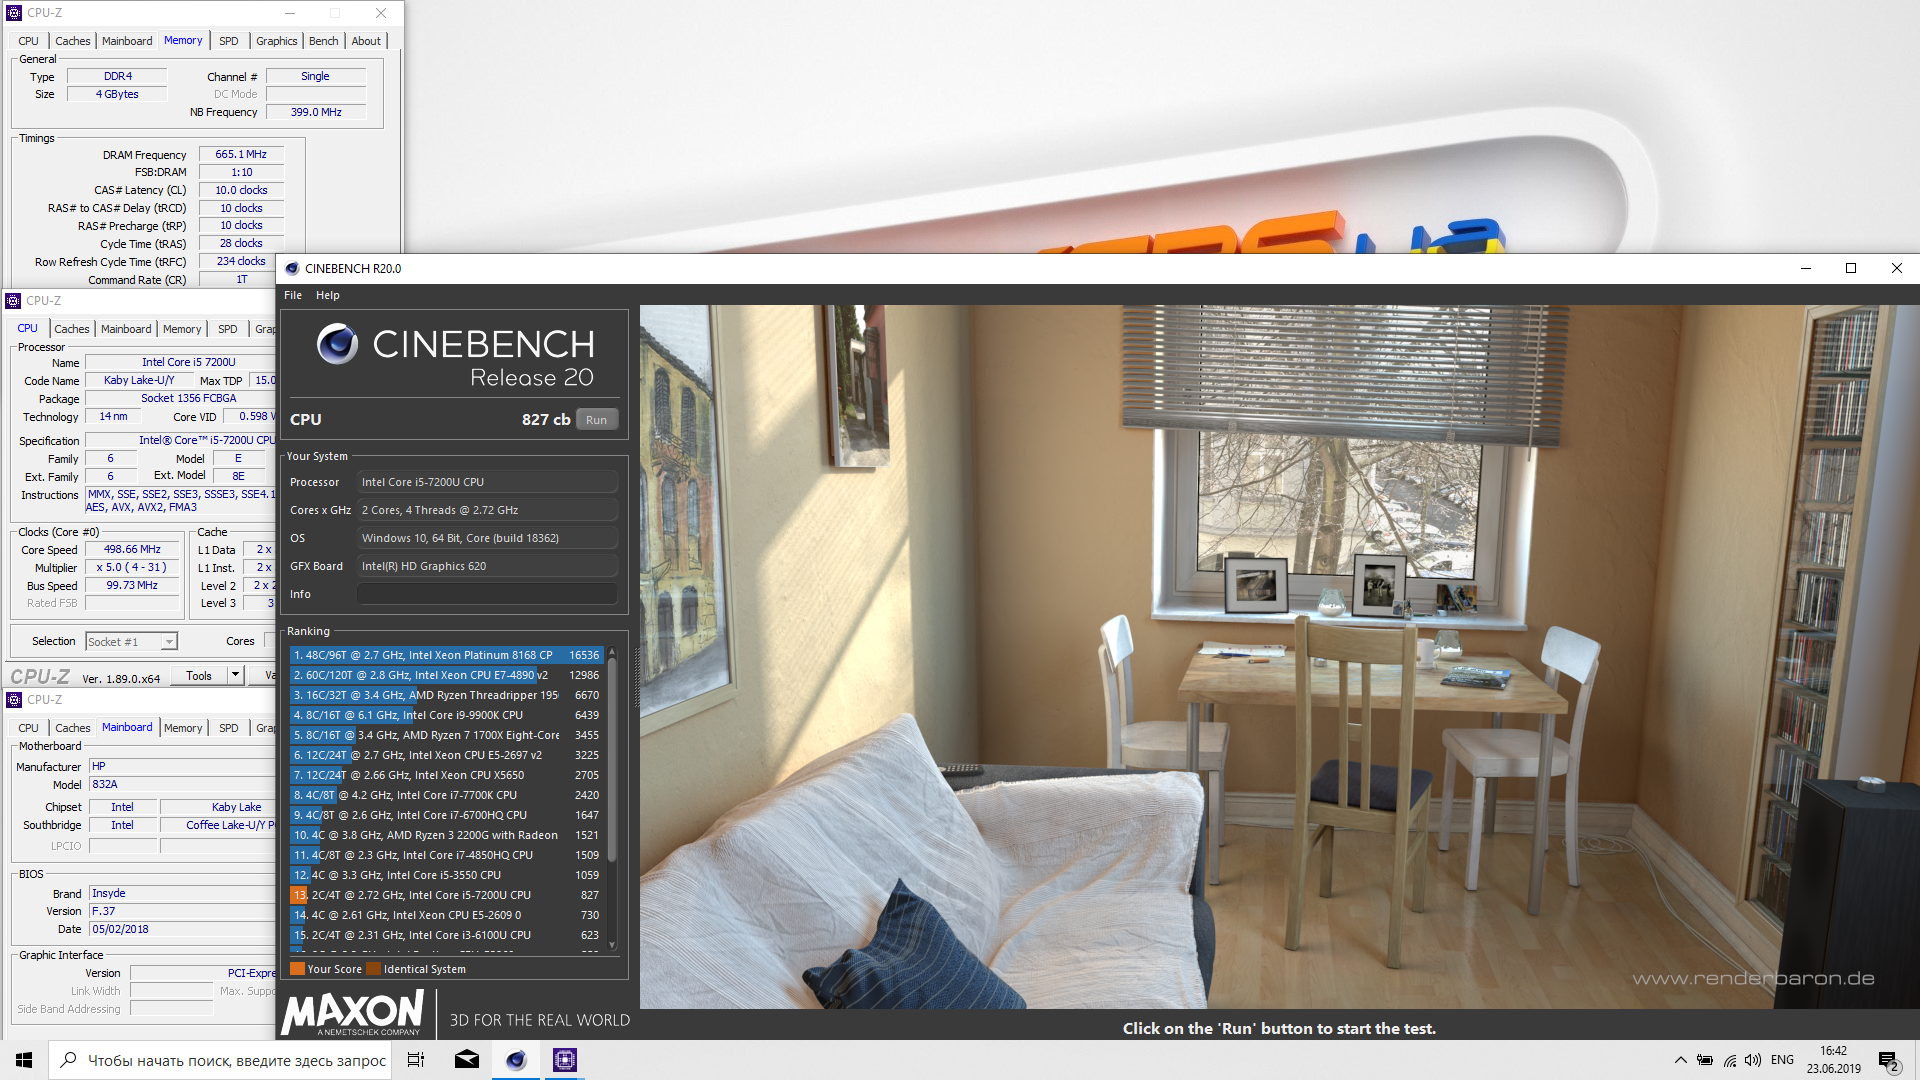Open Caches tab in top CPU-Z window
The height and width of the screenshot is (1080, 1920).
click(x=72, y=41)
